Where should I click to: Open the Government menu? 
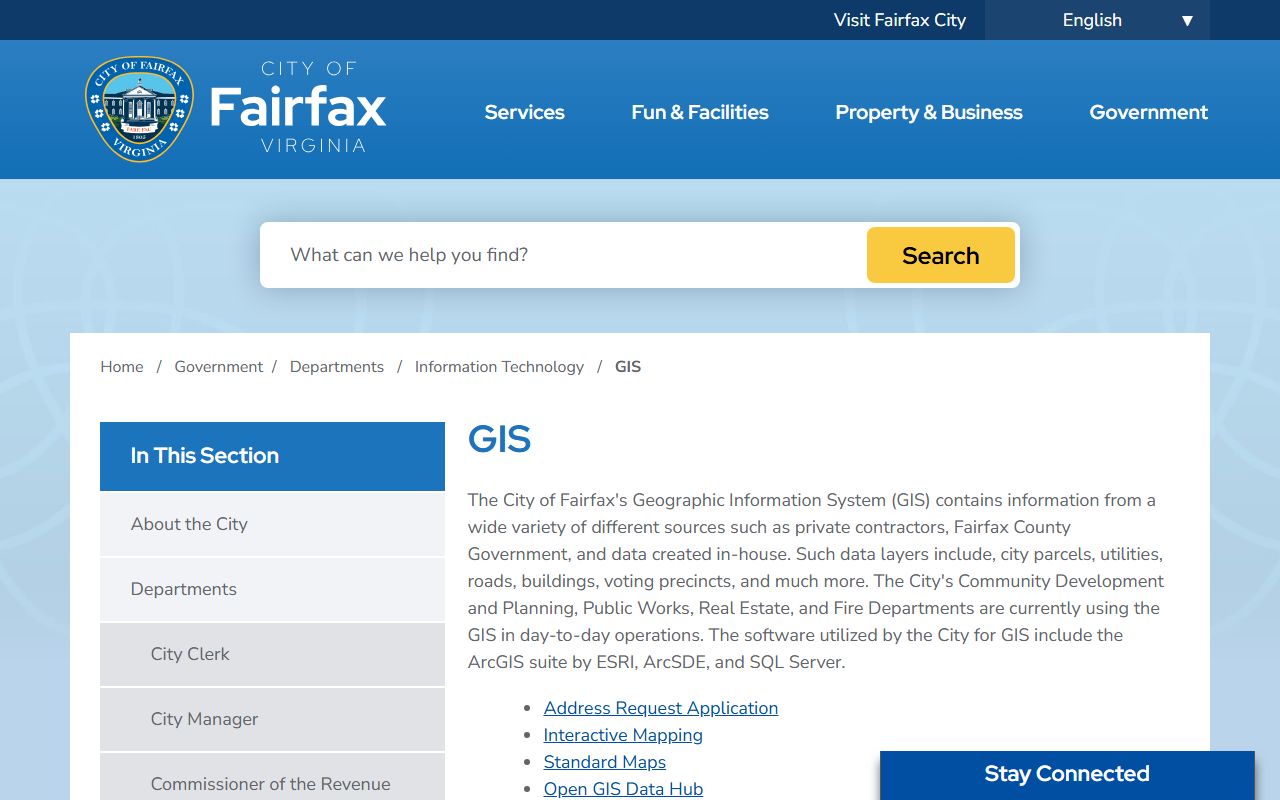click(x=1149, y=112)
